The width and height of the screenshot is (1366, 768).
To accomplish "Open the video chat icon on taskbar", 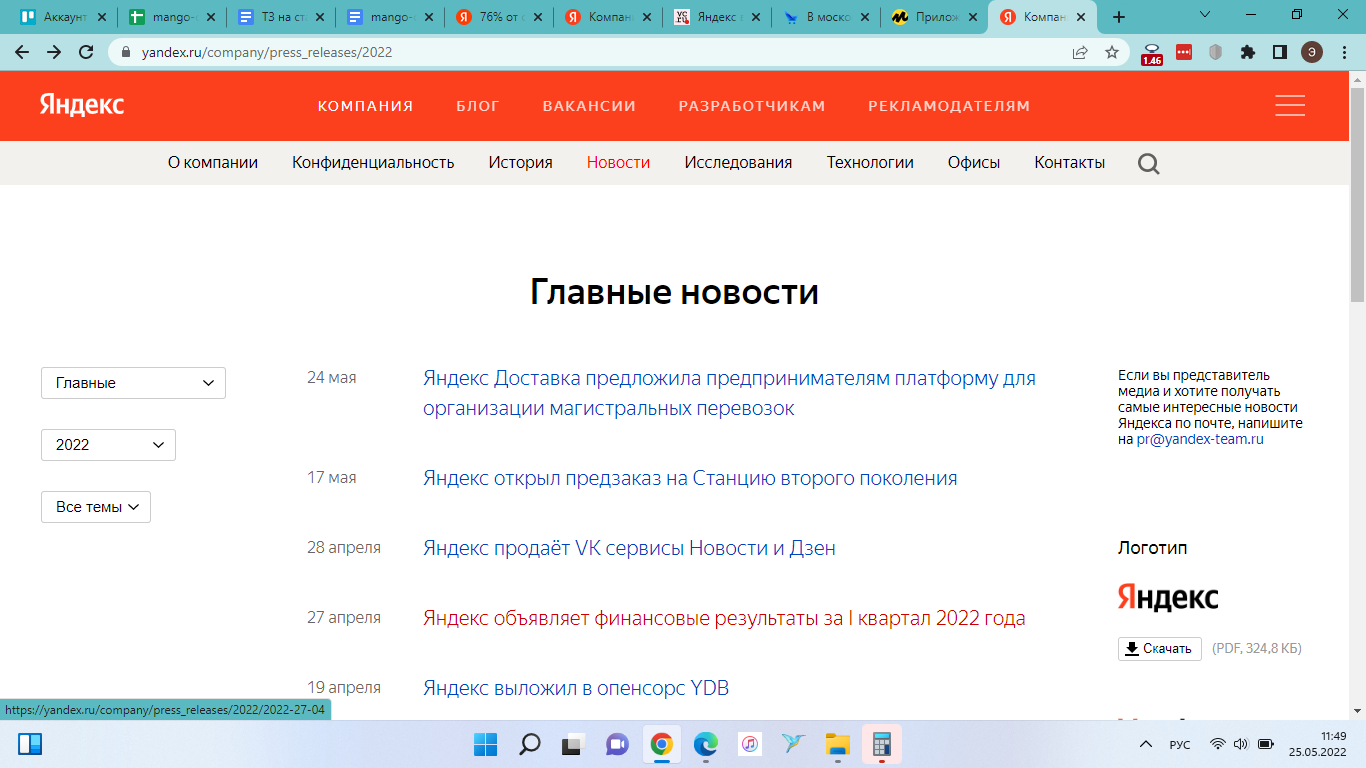I will 617,744.
